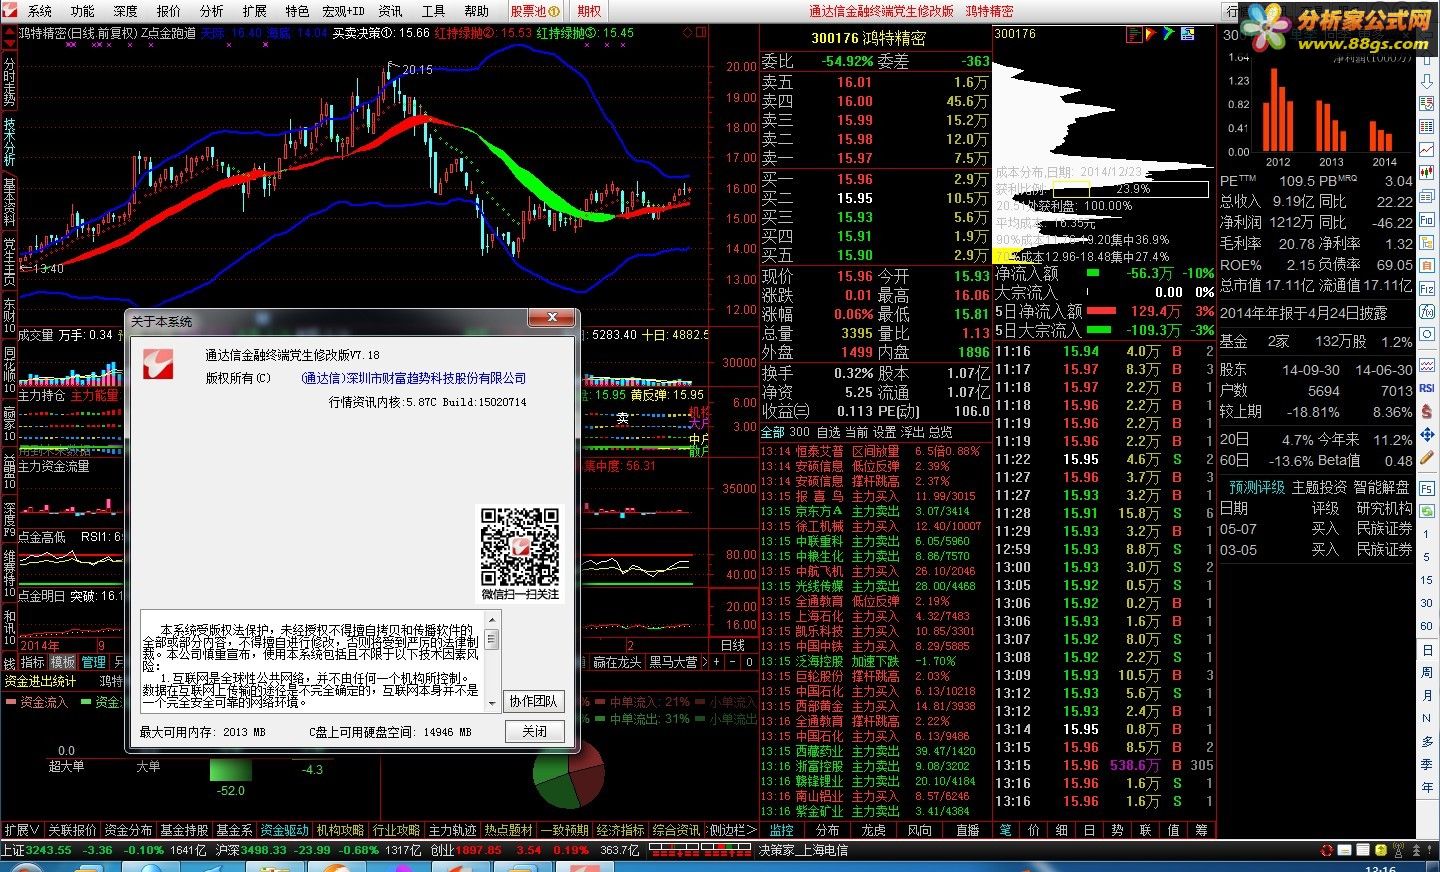
Task: Open the line chart icon in right sidebar
Action: pyautogui.click(x=1427, y=150)
